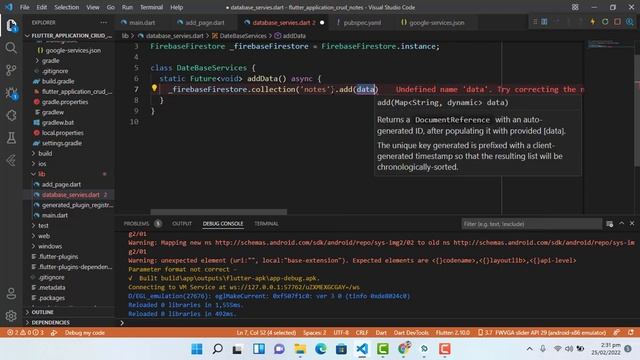Click the notifications bell in status bar

631,333
